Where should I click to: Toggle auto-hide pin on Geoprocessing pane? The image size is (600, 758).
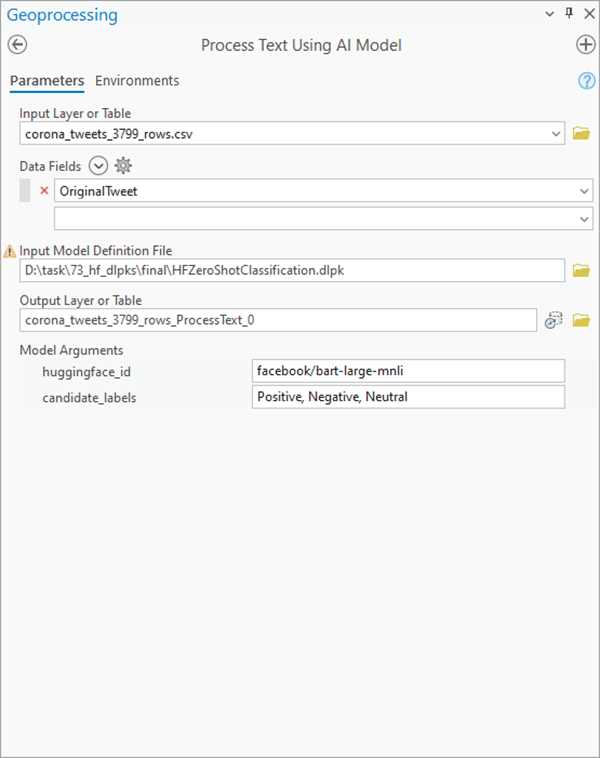pos(569,14)
